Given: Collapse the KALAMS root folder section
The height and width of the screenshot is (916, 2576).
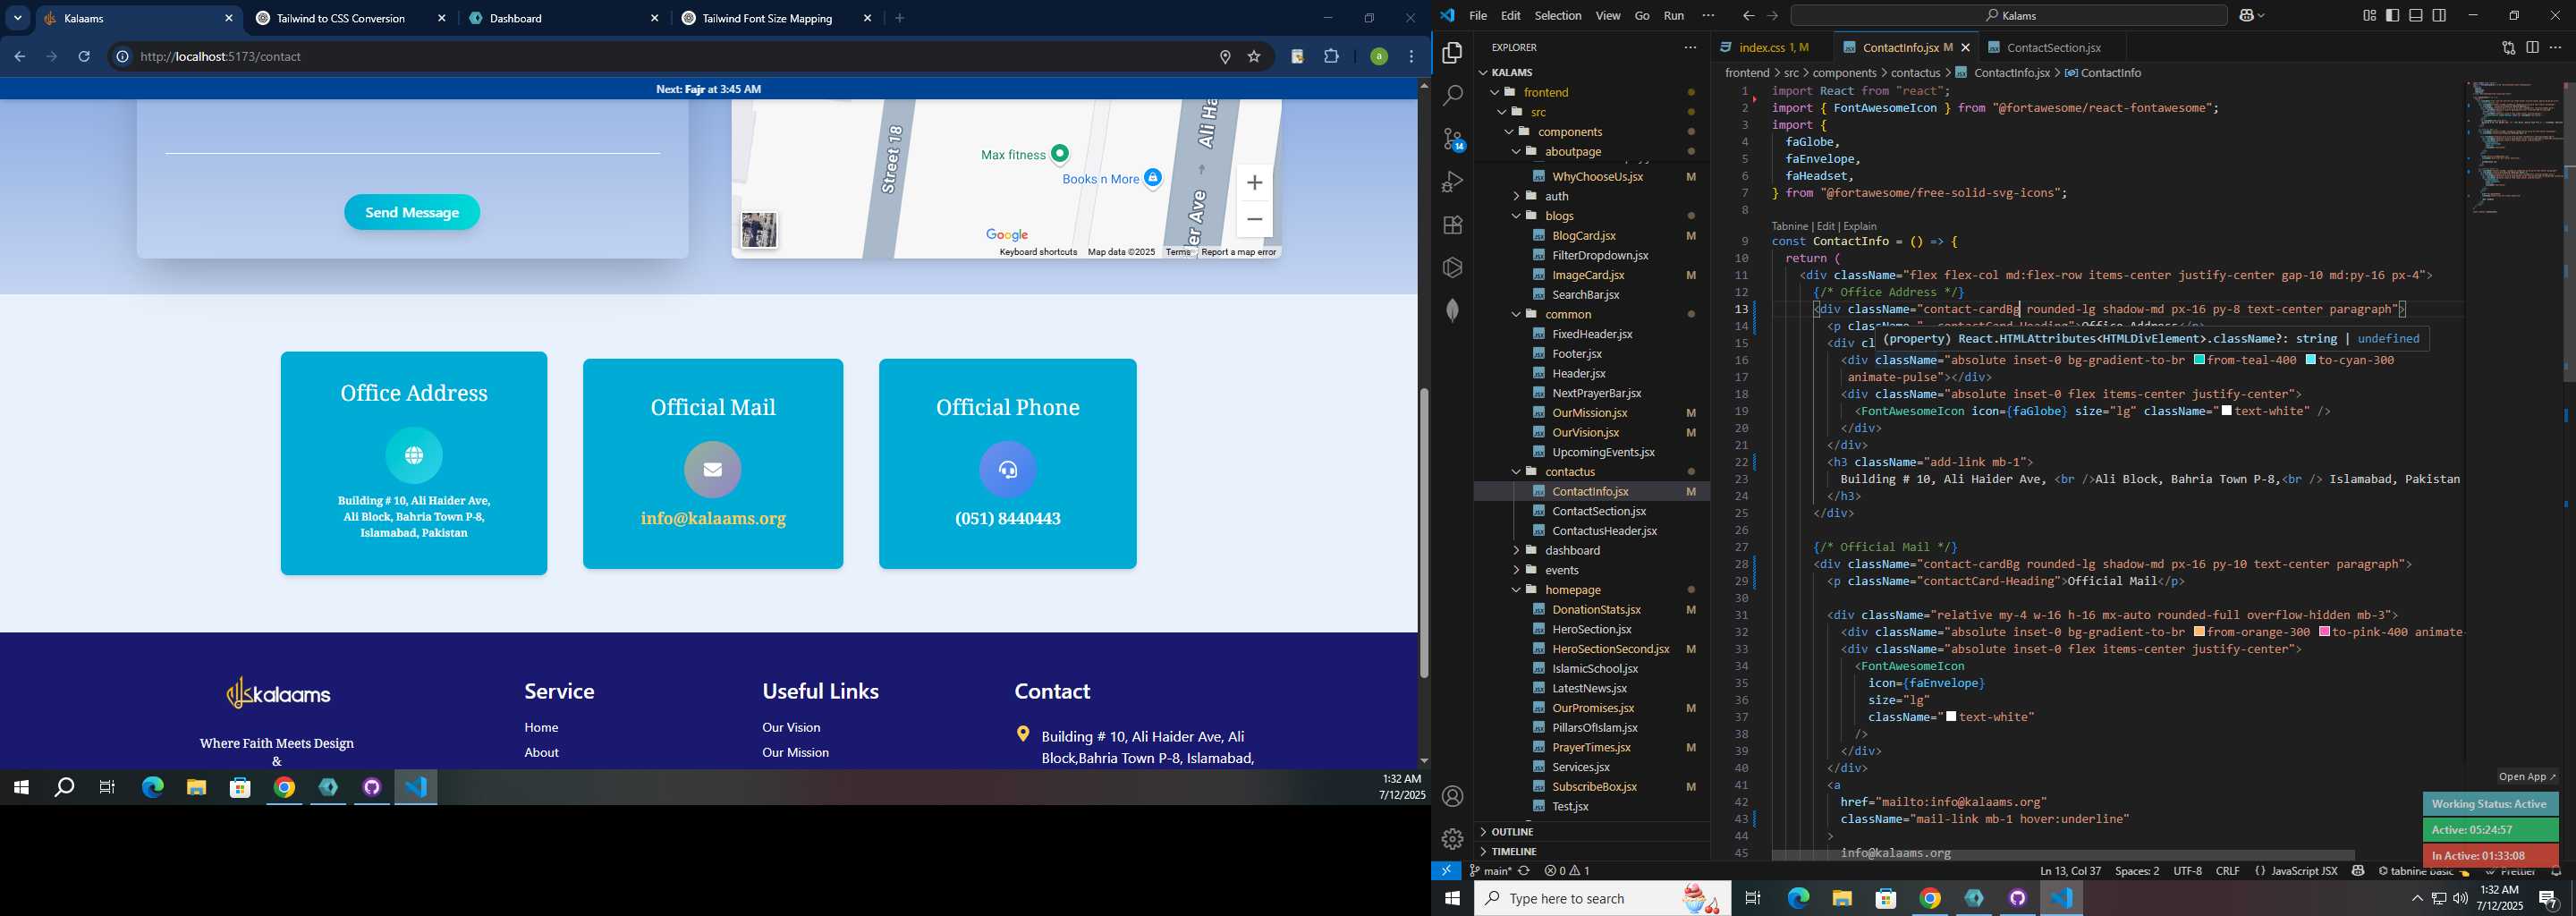Looking at the screenshot, I should [1511, 72].
